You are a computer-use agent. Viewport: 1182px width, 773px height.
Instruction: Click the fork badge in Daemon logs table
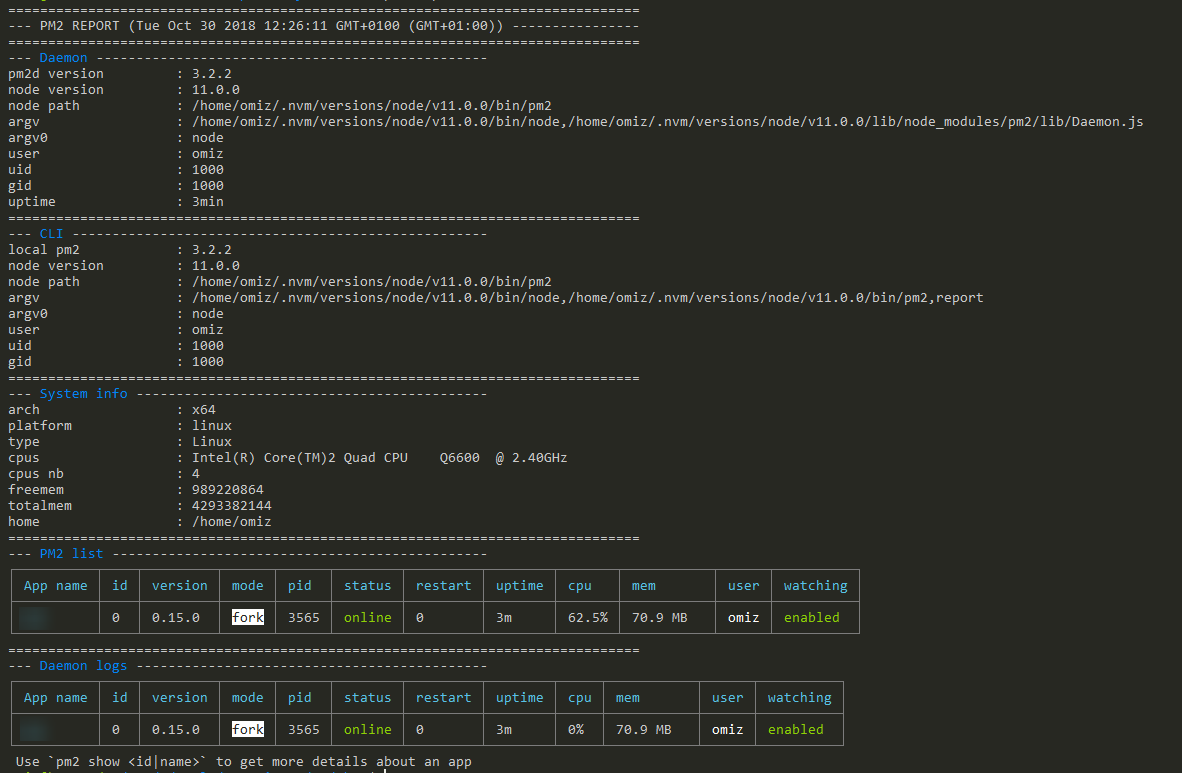247,729
